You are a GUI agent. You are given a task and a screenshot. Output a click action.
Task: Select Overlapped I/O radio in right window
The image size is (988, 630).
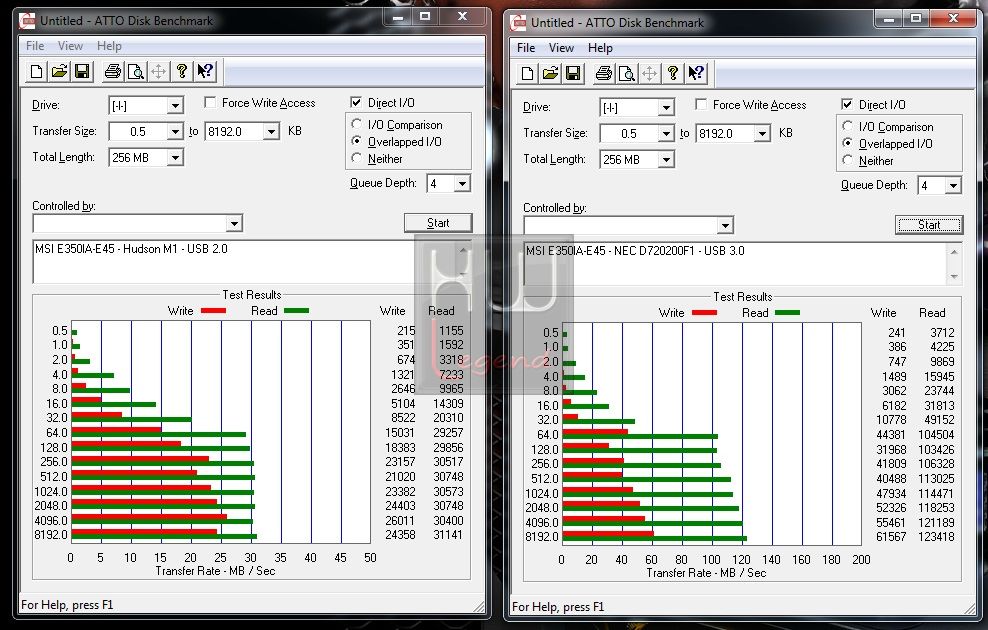coord(847,143)
